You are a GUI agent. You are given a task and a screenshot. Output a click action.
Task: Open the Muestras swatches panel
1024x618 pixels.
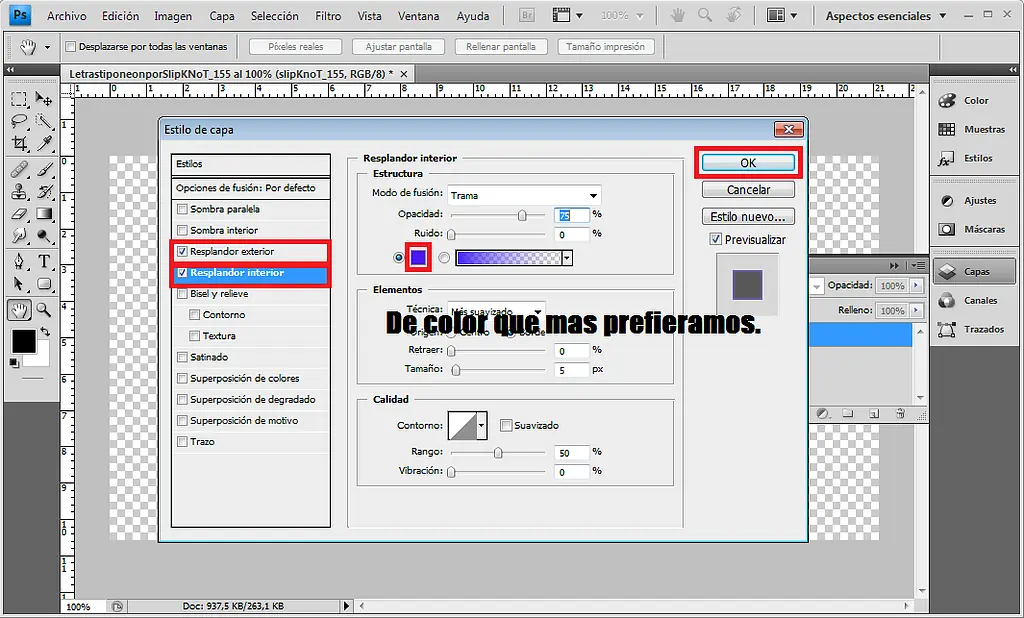pyautogui.click(x=974, y=129)
